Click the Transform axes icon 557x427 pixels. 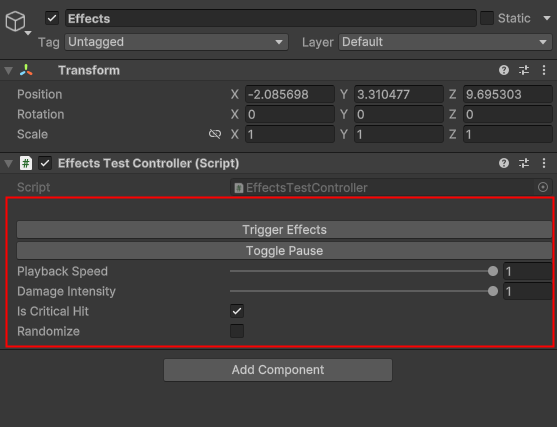[26, 70]
